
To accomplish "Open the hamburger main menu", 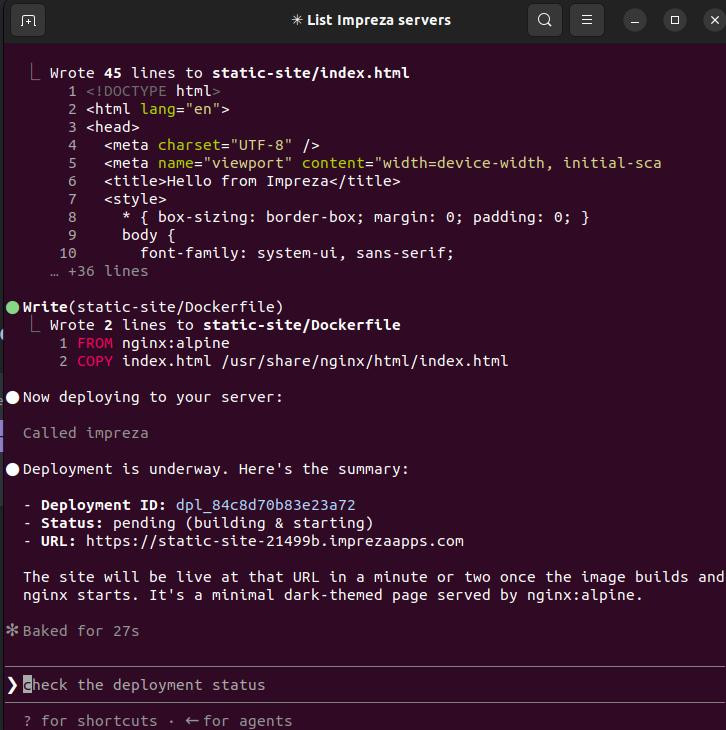I will tap(587, 20).
